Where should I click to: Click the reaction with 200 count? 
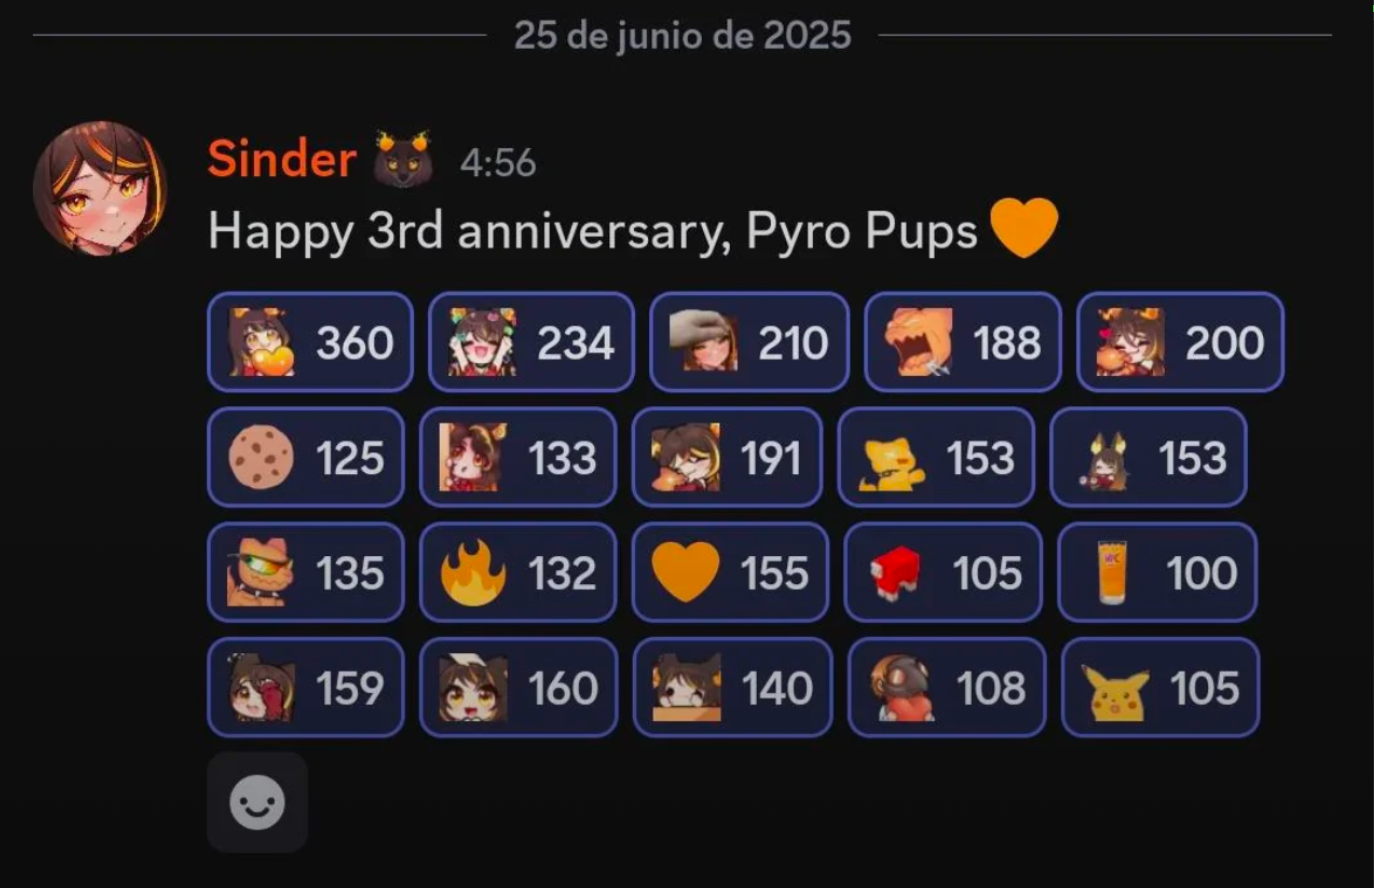coord(1180,342)
